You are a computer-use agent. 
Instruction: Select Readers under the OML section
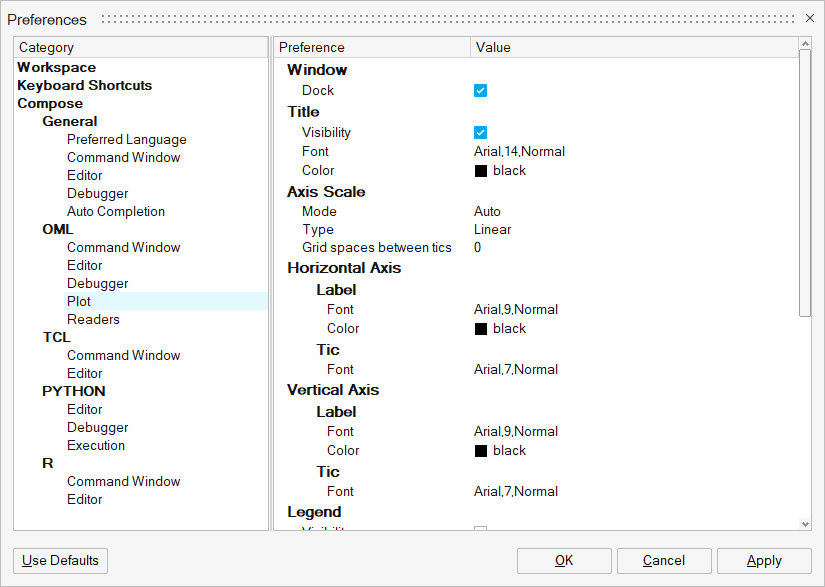click(93, 320)
